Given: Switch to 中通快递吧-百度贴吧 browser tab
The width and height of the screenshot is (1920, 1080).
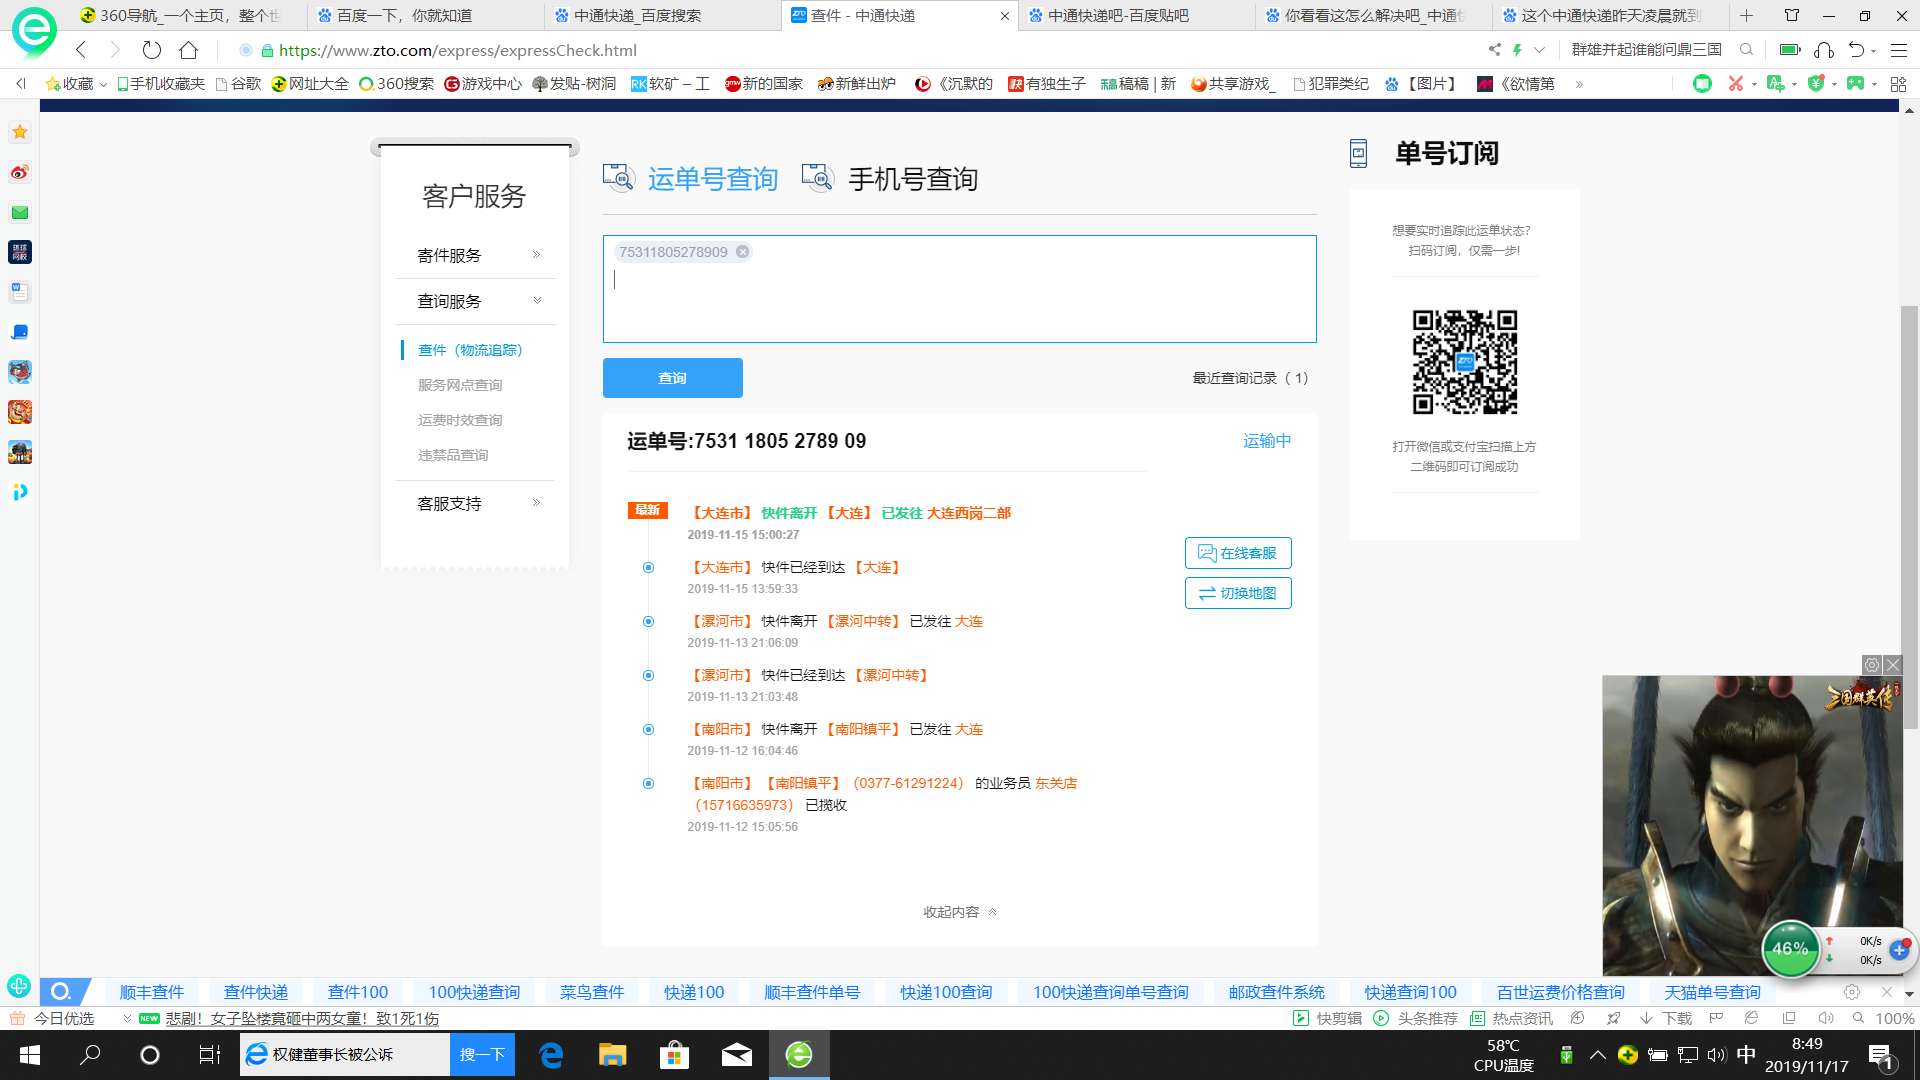Looking at the screenshot, I should (1118, 15).
